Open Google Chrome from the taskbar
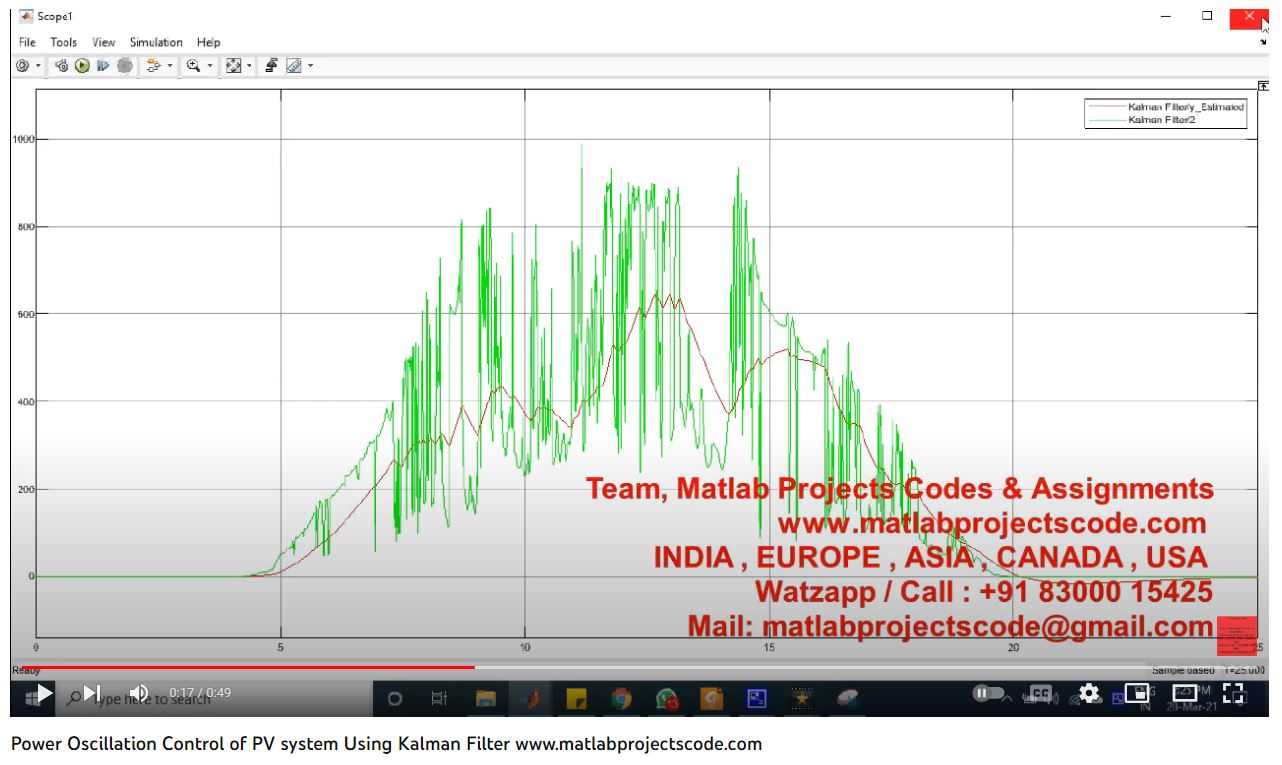 (x=621, y=699)
